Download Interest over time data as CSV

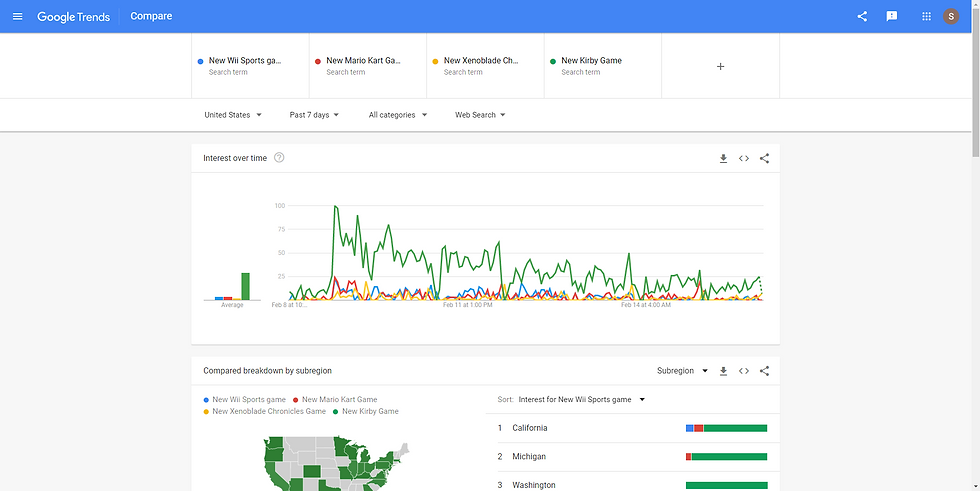point(723,159)
